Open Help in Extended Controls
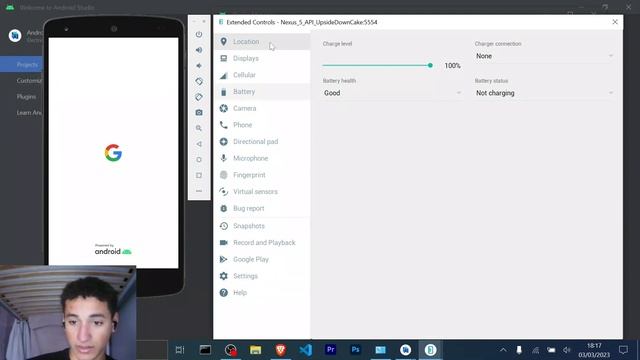This screenshot has height=360, width=640. tap(262, 293)
